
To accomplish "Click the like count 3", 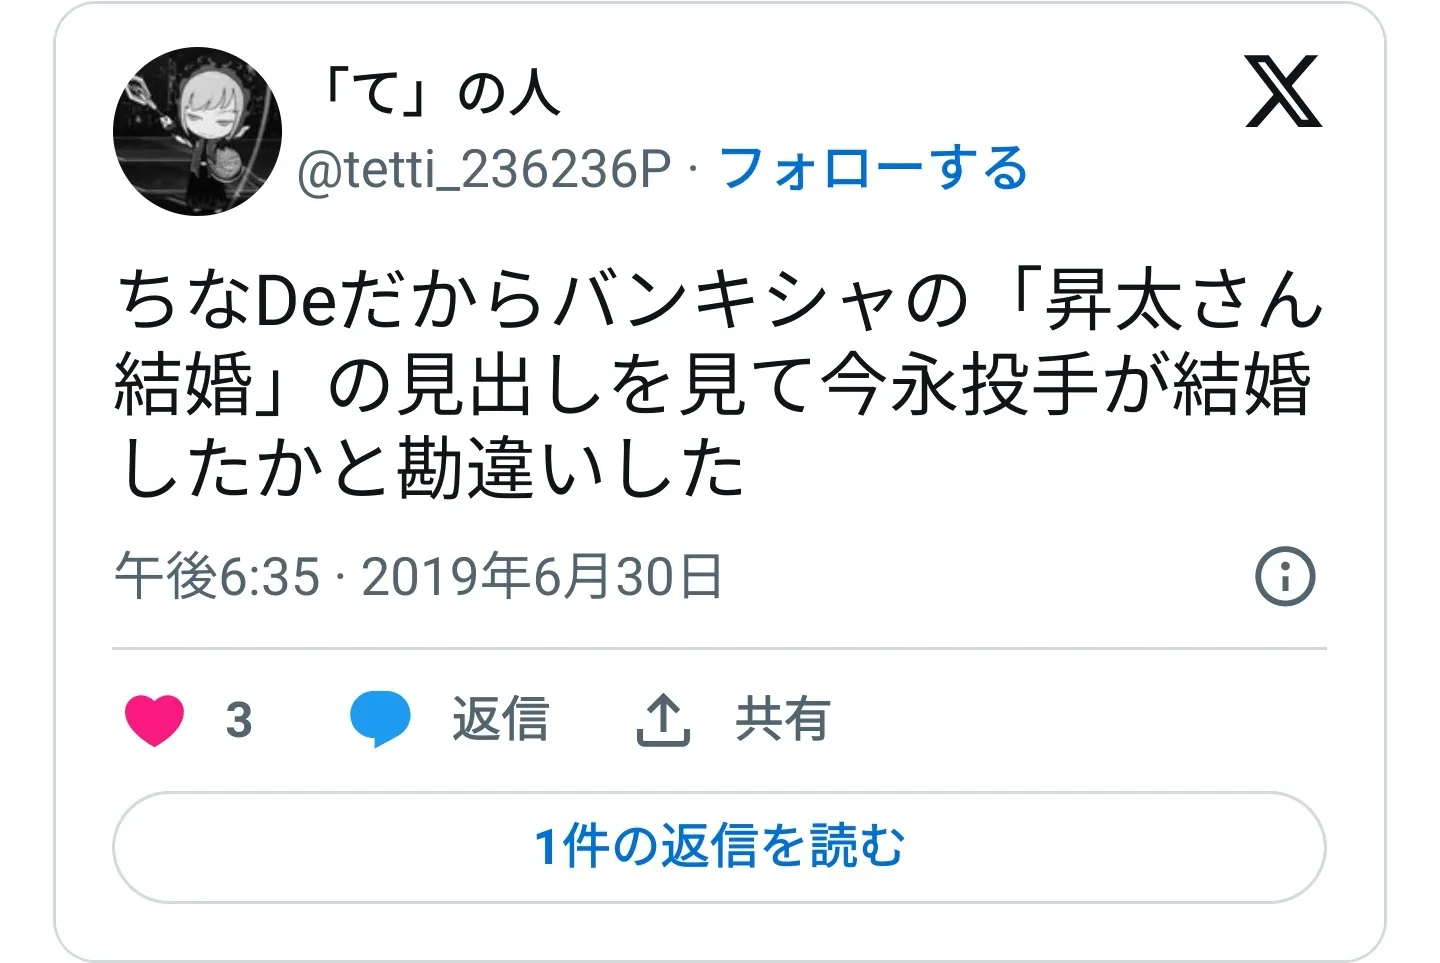I will [239, 720].
